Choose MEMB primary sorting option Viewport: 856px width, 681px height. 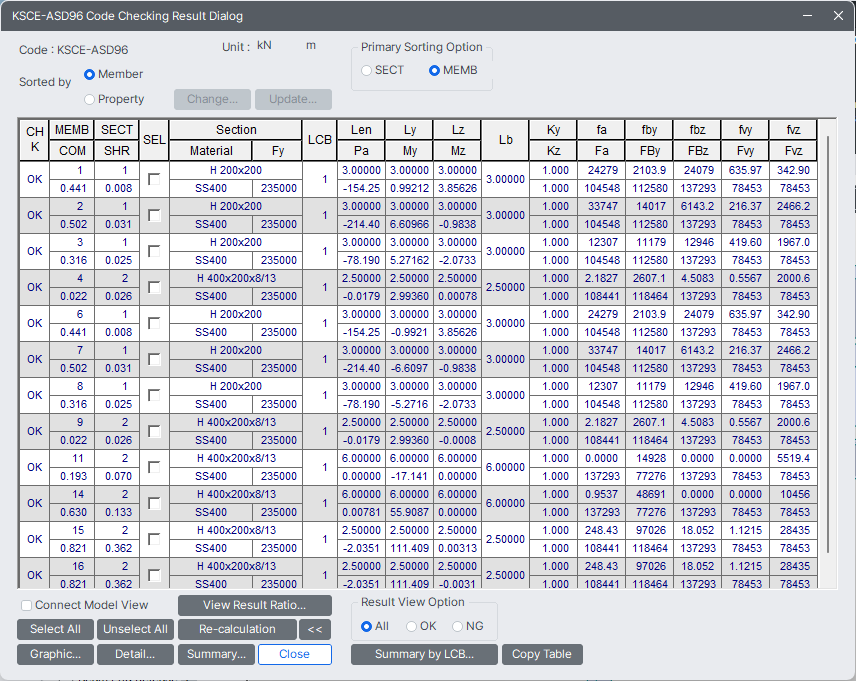434,70
